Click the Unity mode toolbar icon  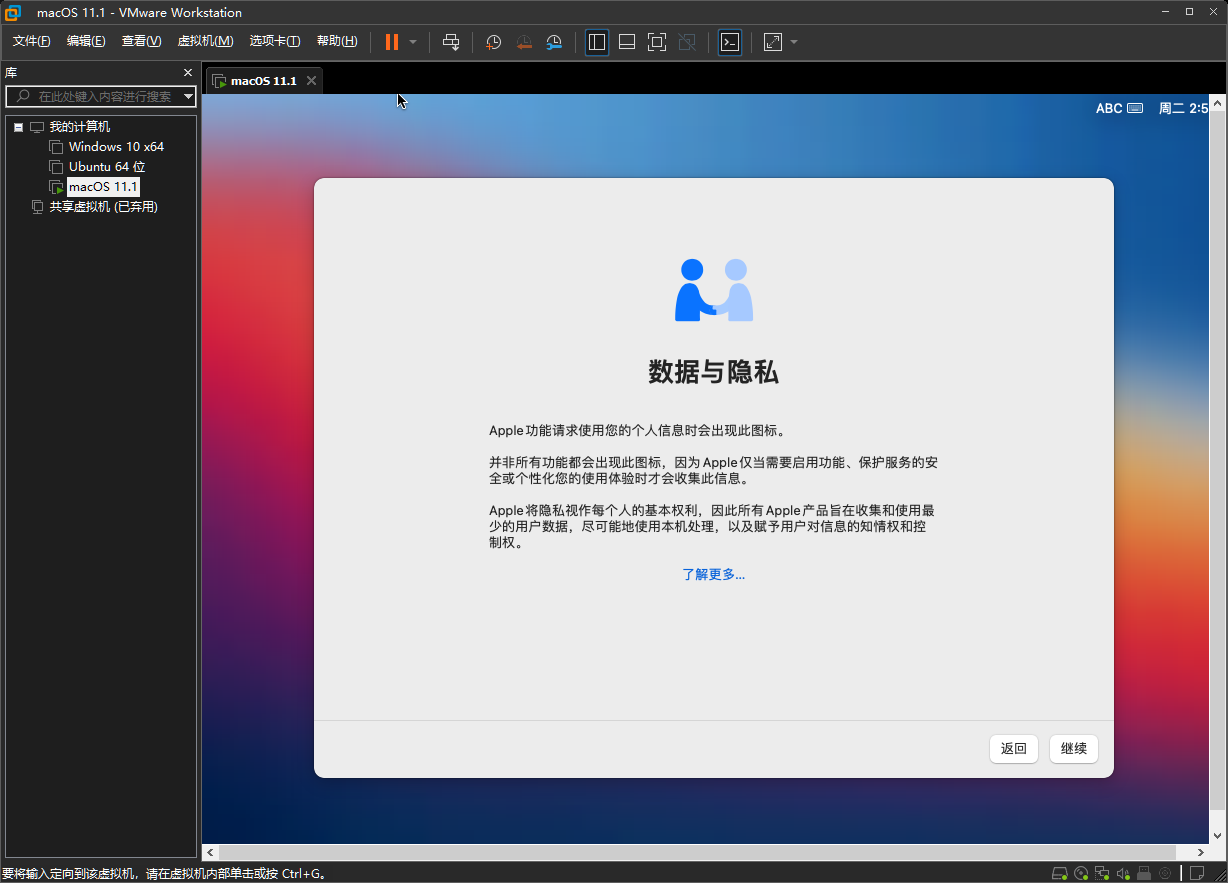click(x=687, y=42)
